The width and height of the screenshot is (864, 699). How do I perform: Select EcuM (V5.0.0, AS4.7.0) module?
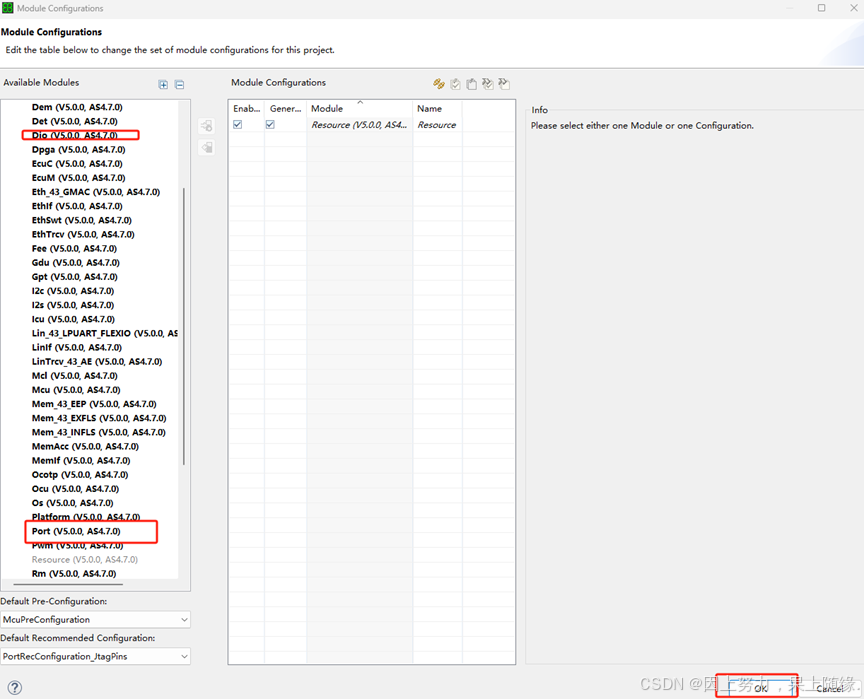click(78, 178)
